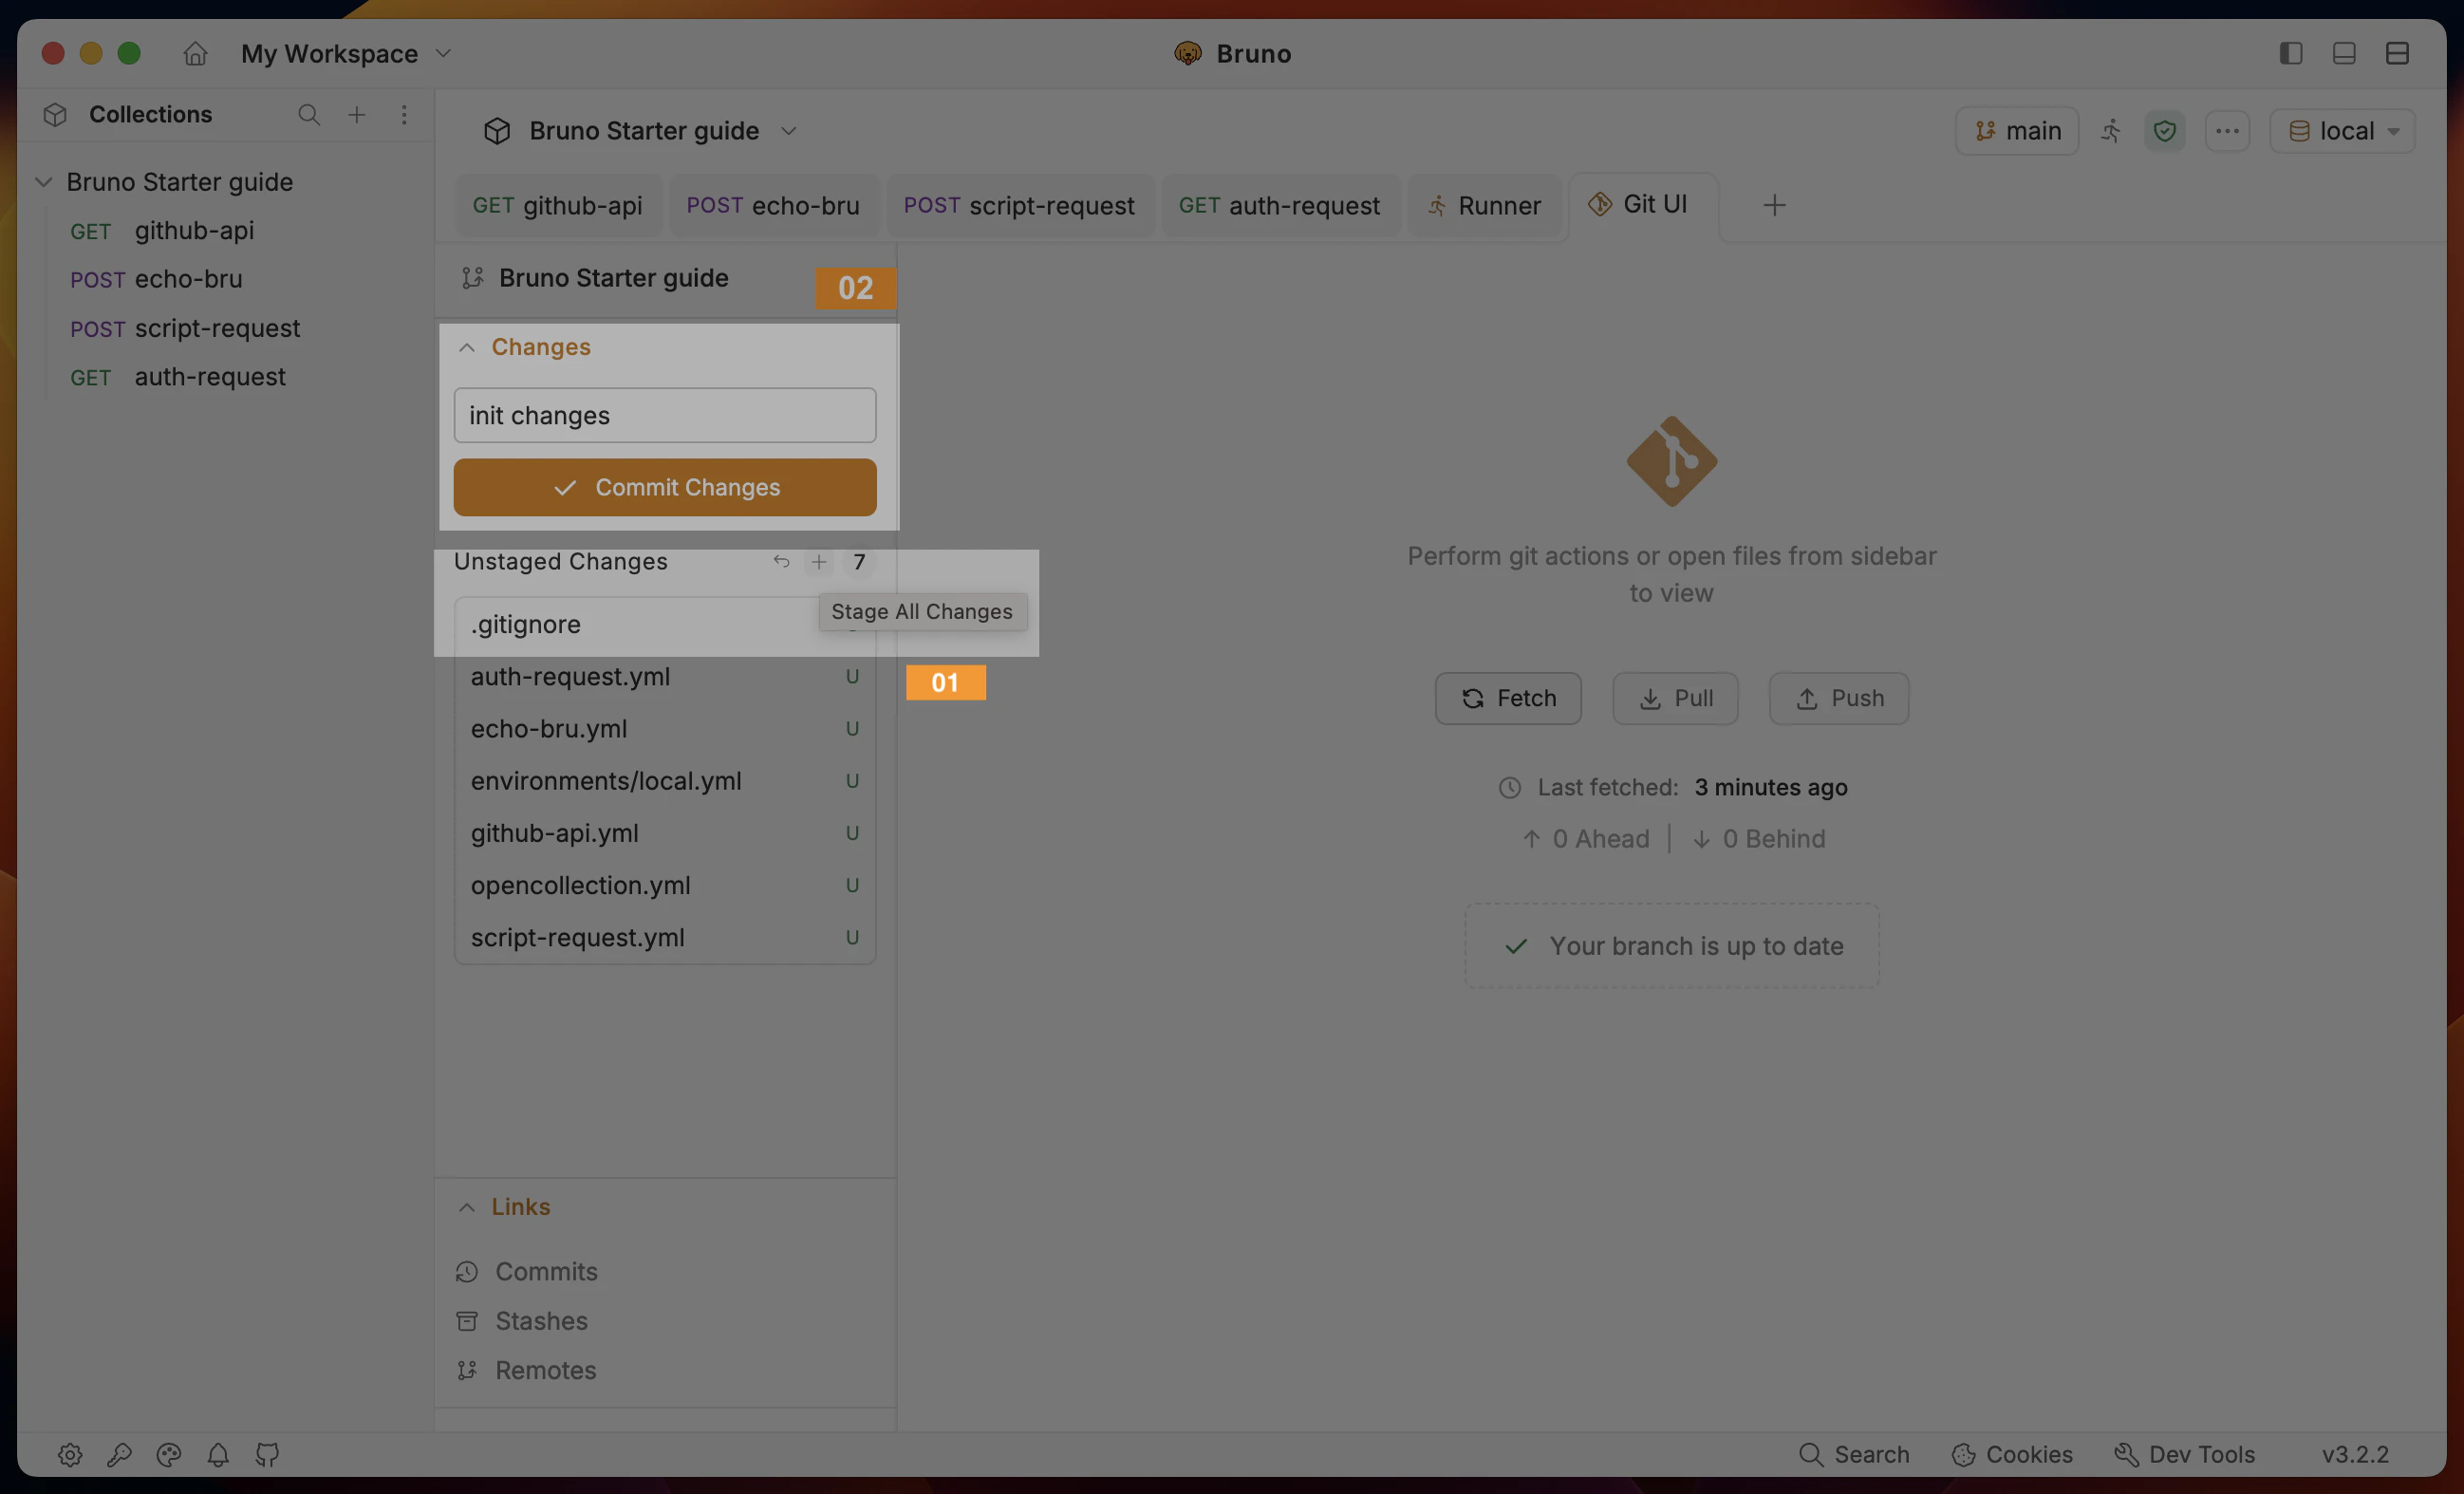The width and height of the screenshot is (2464, 1494).
Task: Switch to the GET auth-request tab
Action: [1279, 205]
